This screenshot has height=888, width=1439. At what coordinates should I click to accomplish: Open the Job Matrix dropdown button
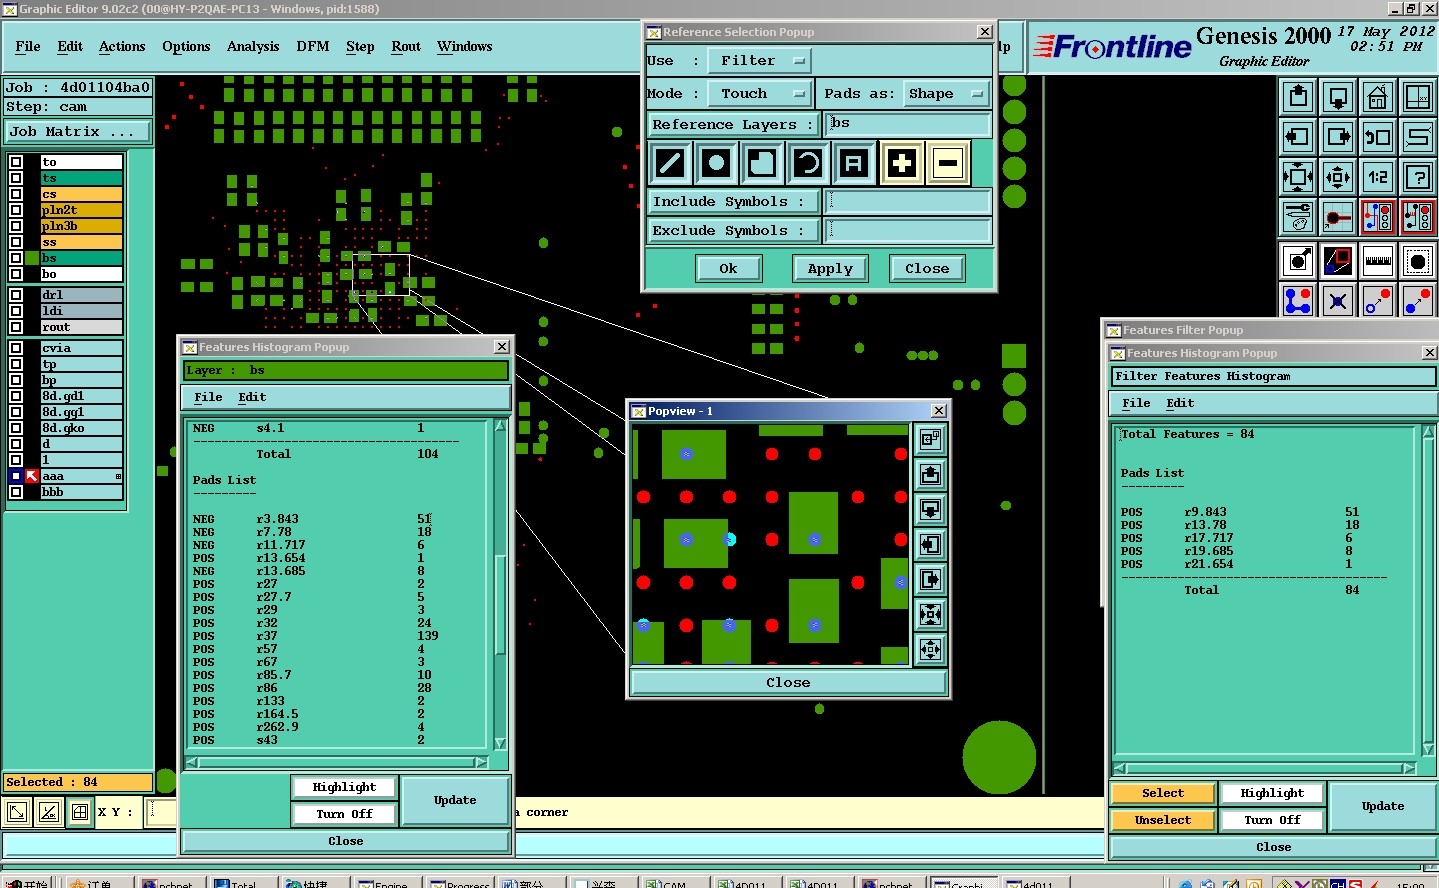(x=77, y=132)
